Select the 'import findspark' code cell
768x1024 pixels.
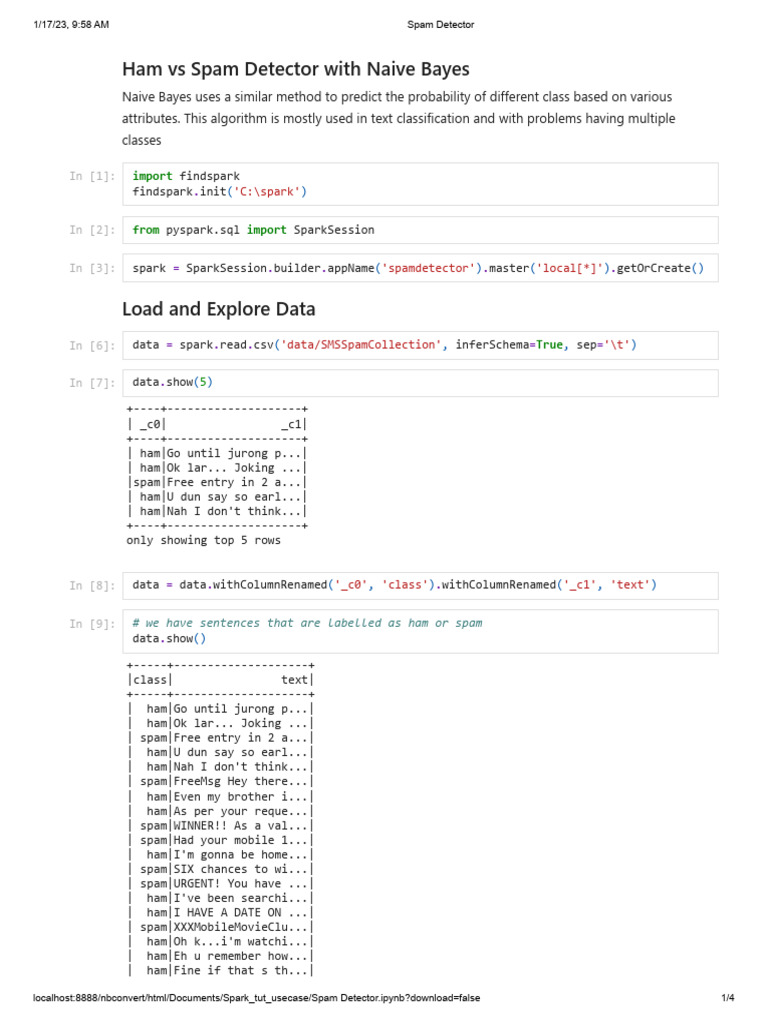(419, 183)
